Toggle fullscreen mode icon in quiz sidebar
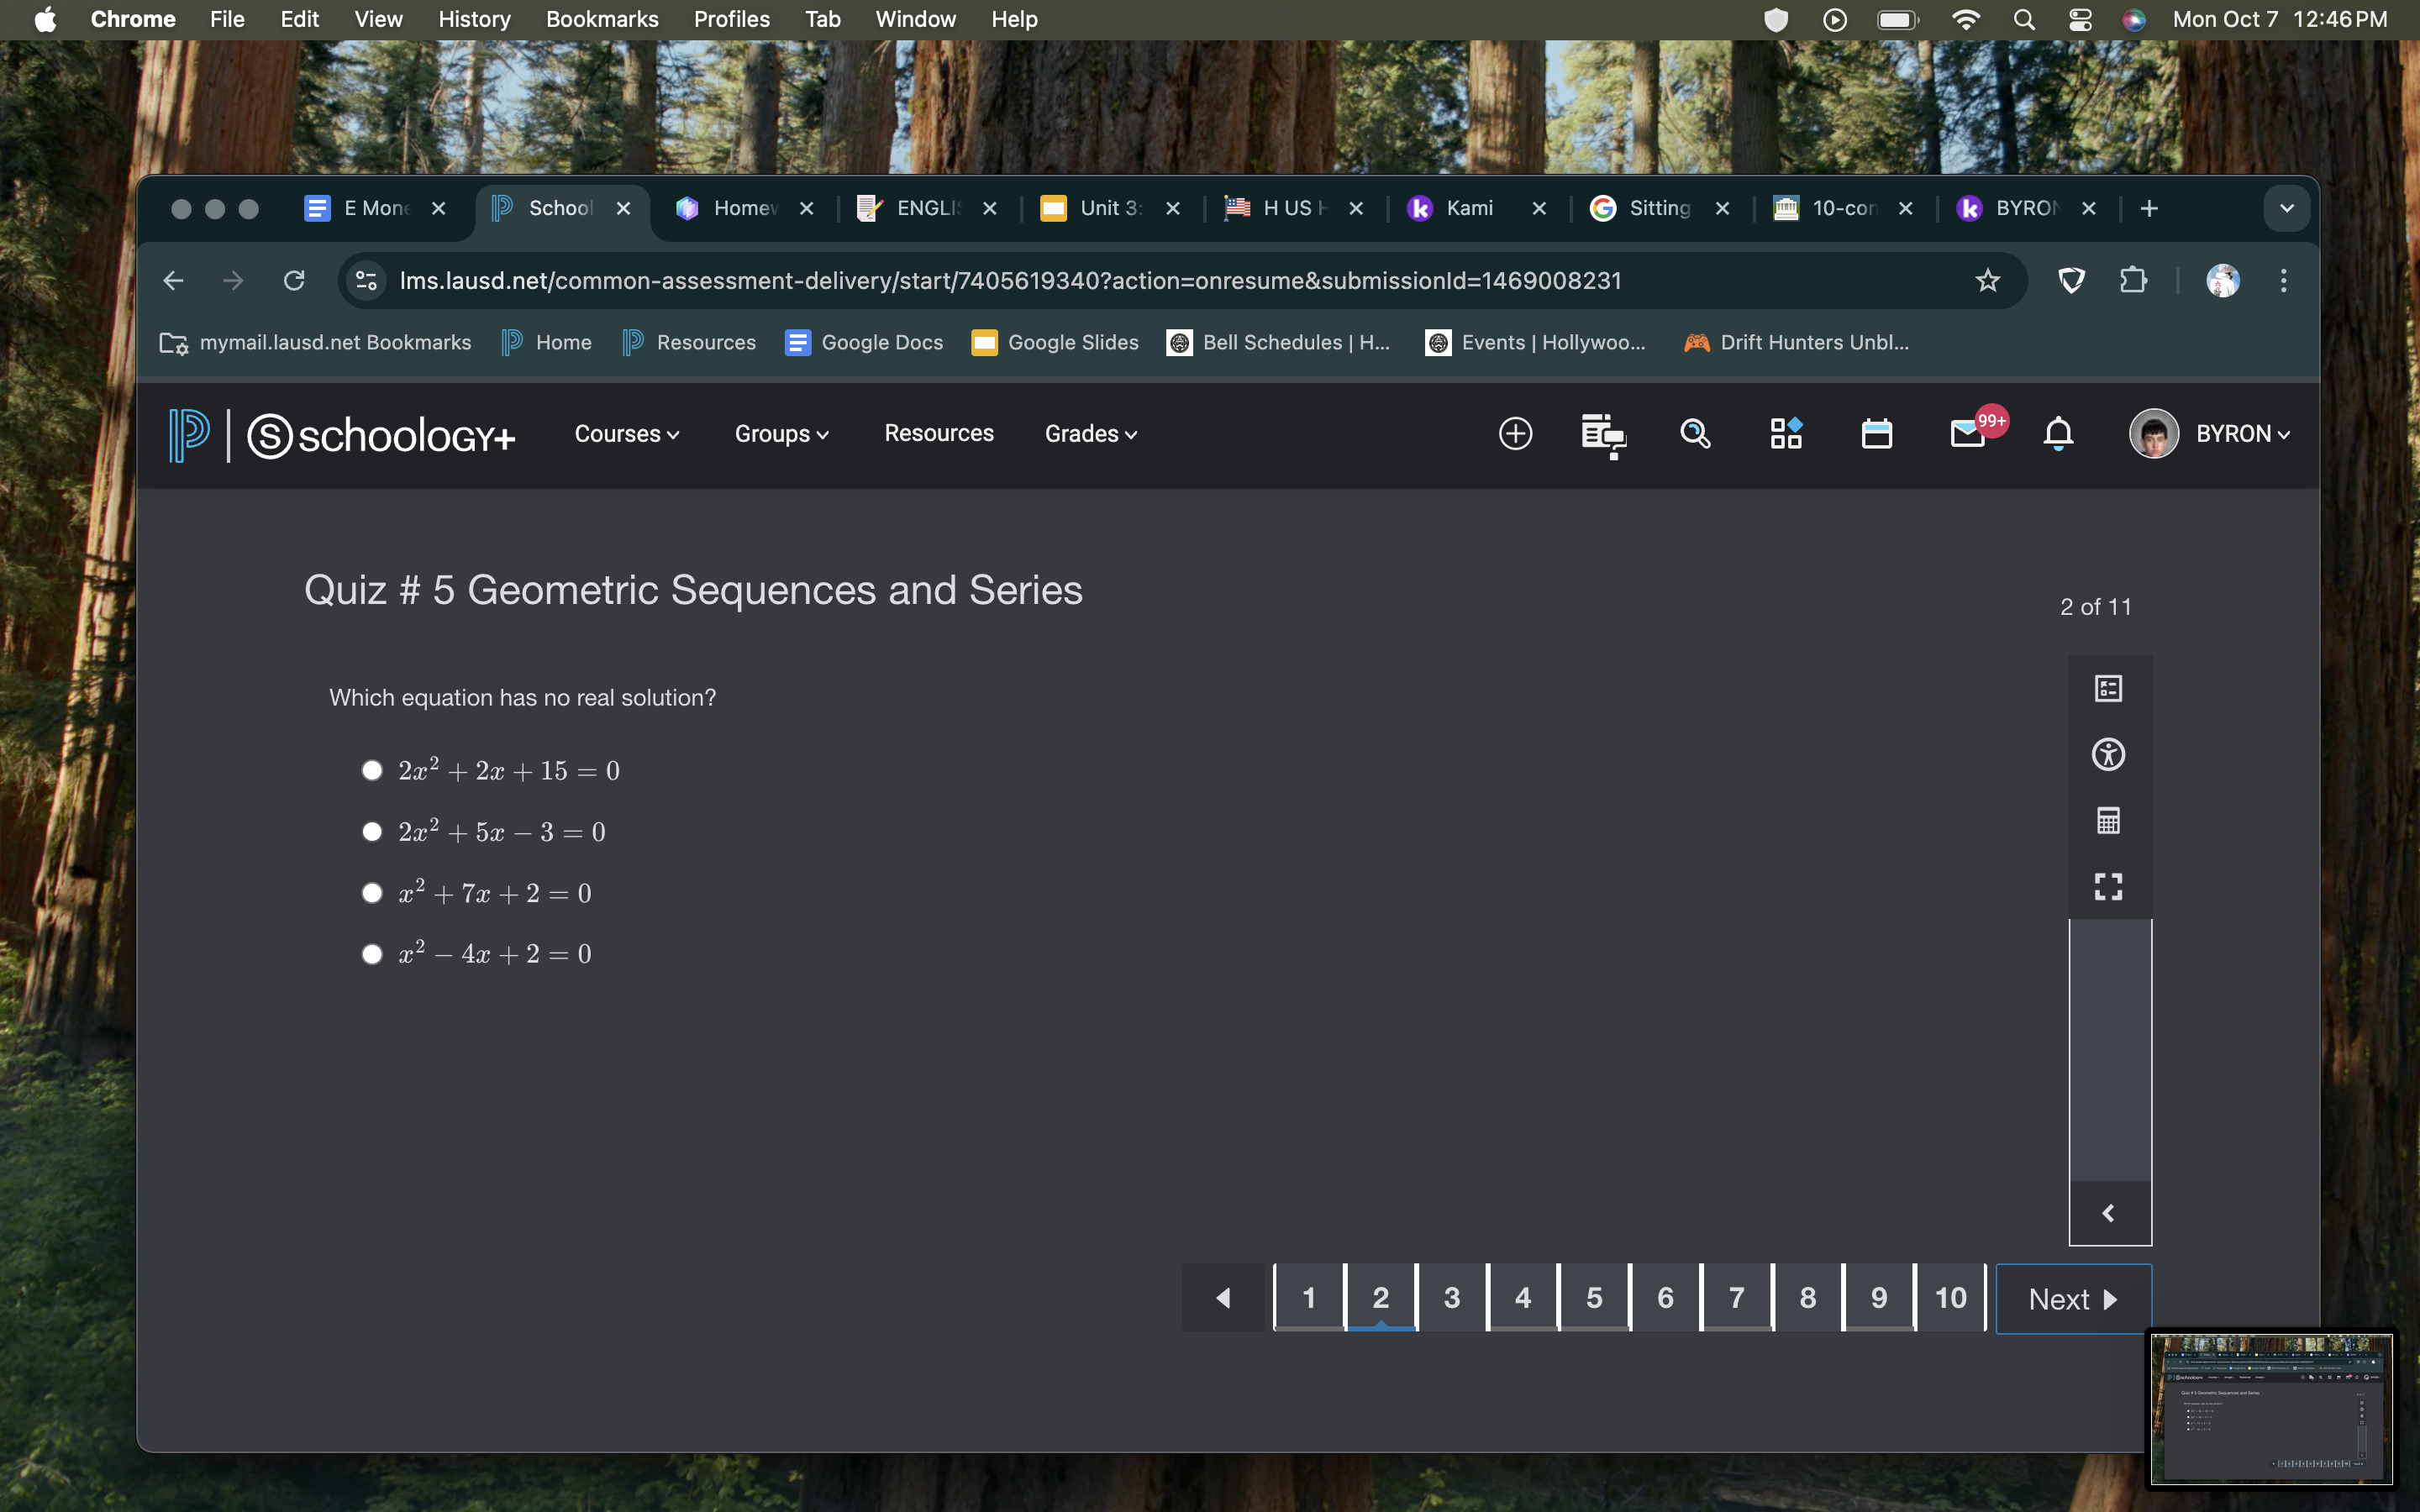This screenshot has height=1512, width=2420. click(x=2108, y=886)
